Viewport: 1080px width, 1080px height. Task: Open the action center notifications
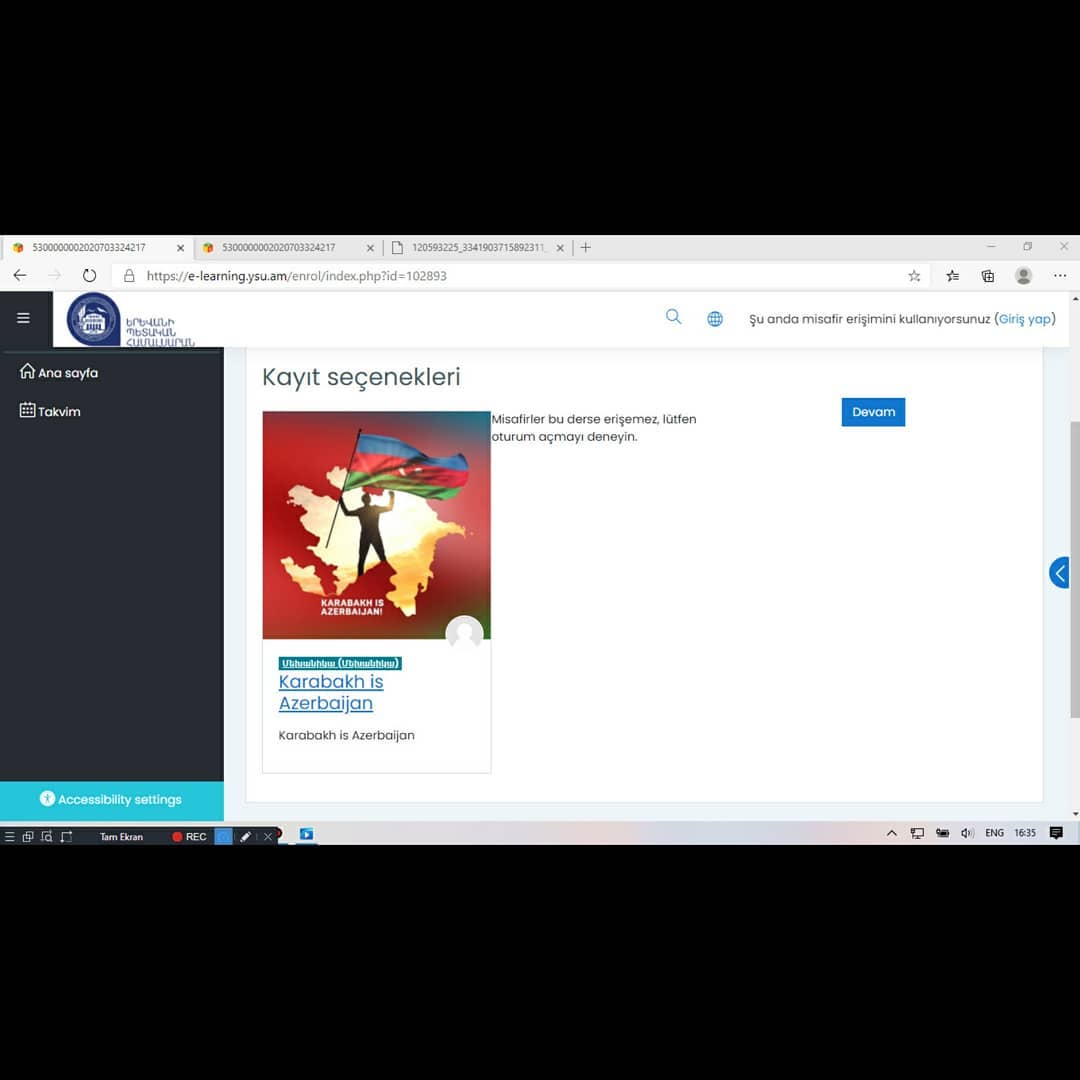[1056, 833]
